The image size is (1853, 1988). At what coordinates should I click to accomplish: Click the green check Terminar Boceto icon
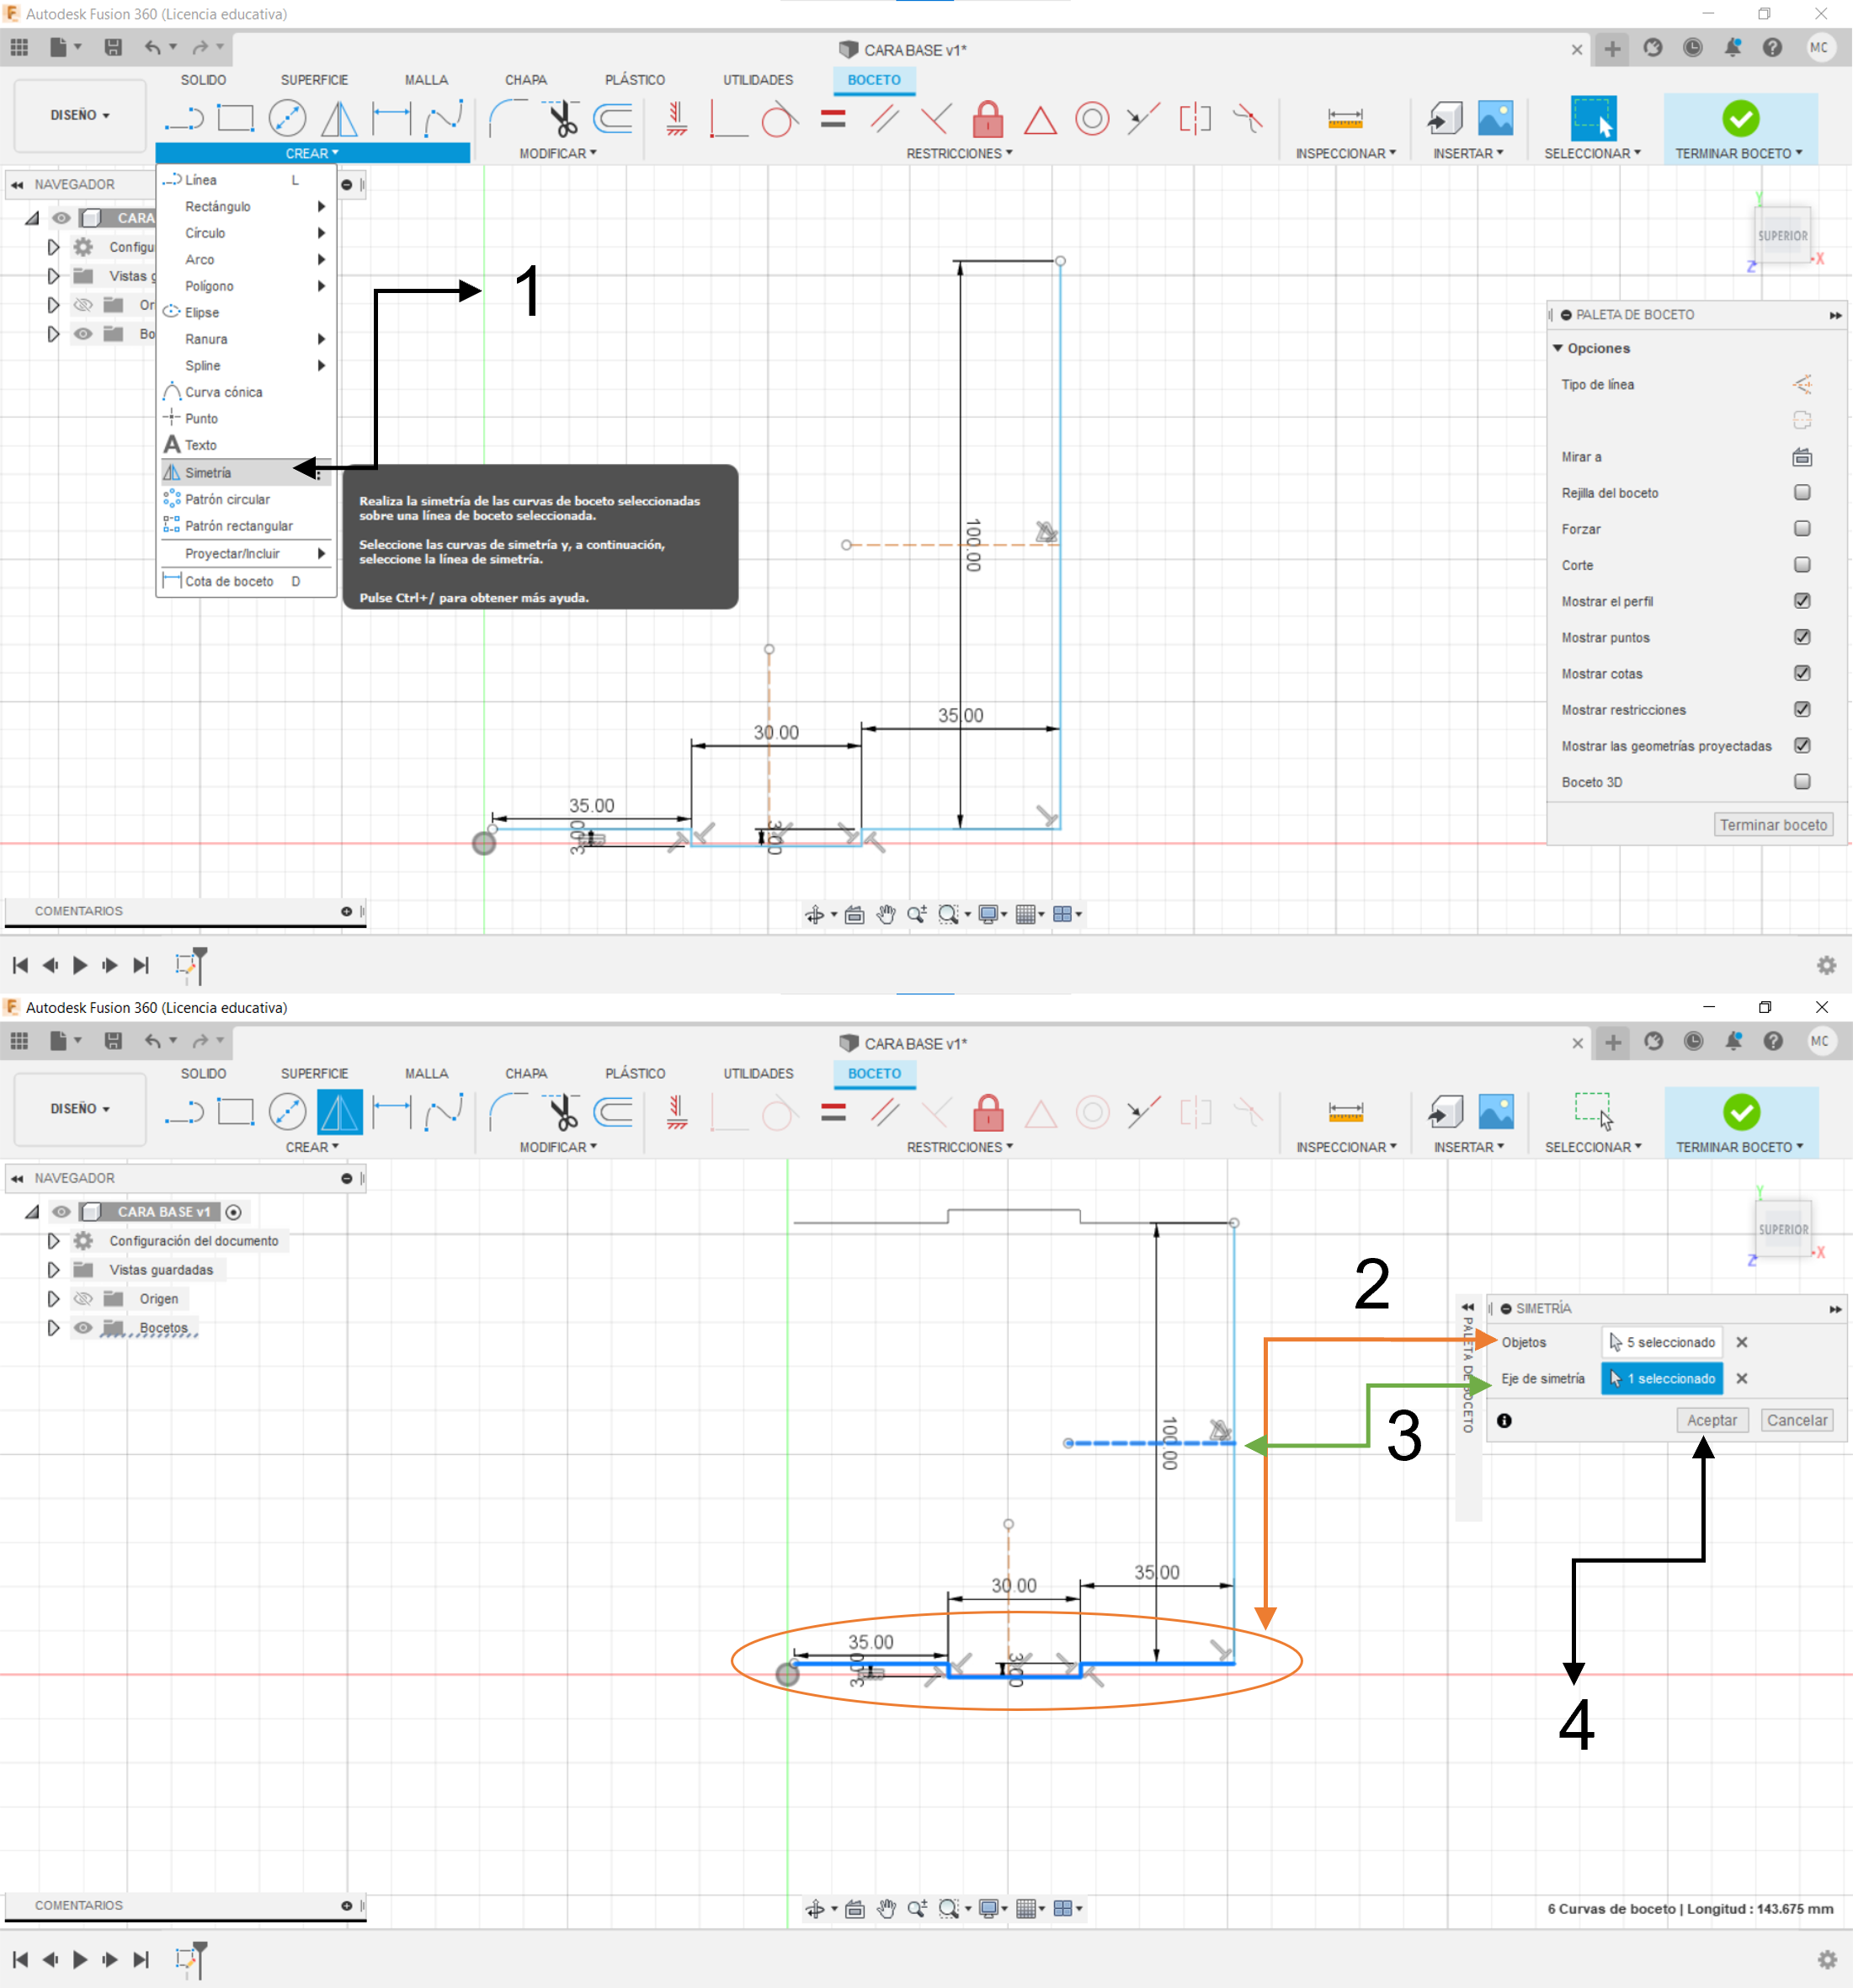click(x=1740, y=119)
